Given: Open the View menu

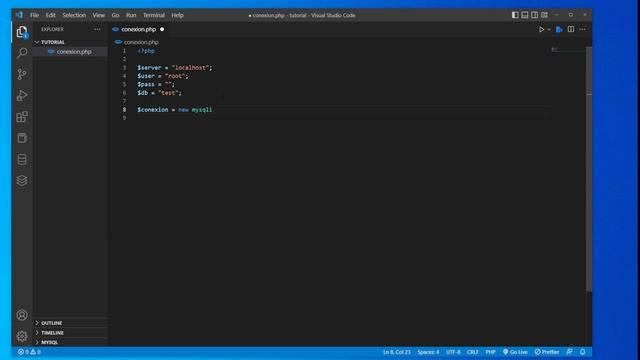Looking at the screenshot, I should tap(98, 15).
